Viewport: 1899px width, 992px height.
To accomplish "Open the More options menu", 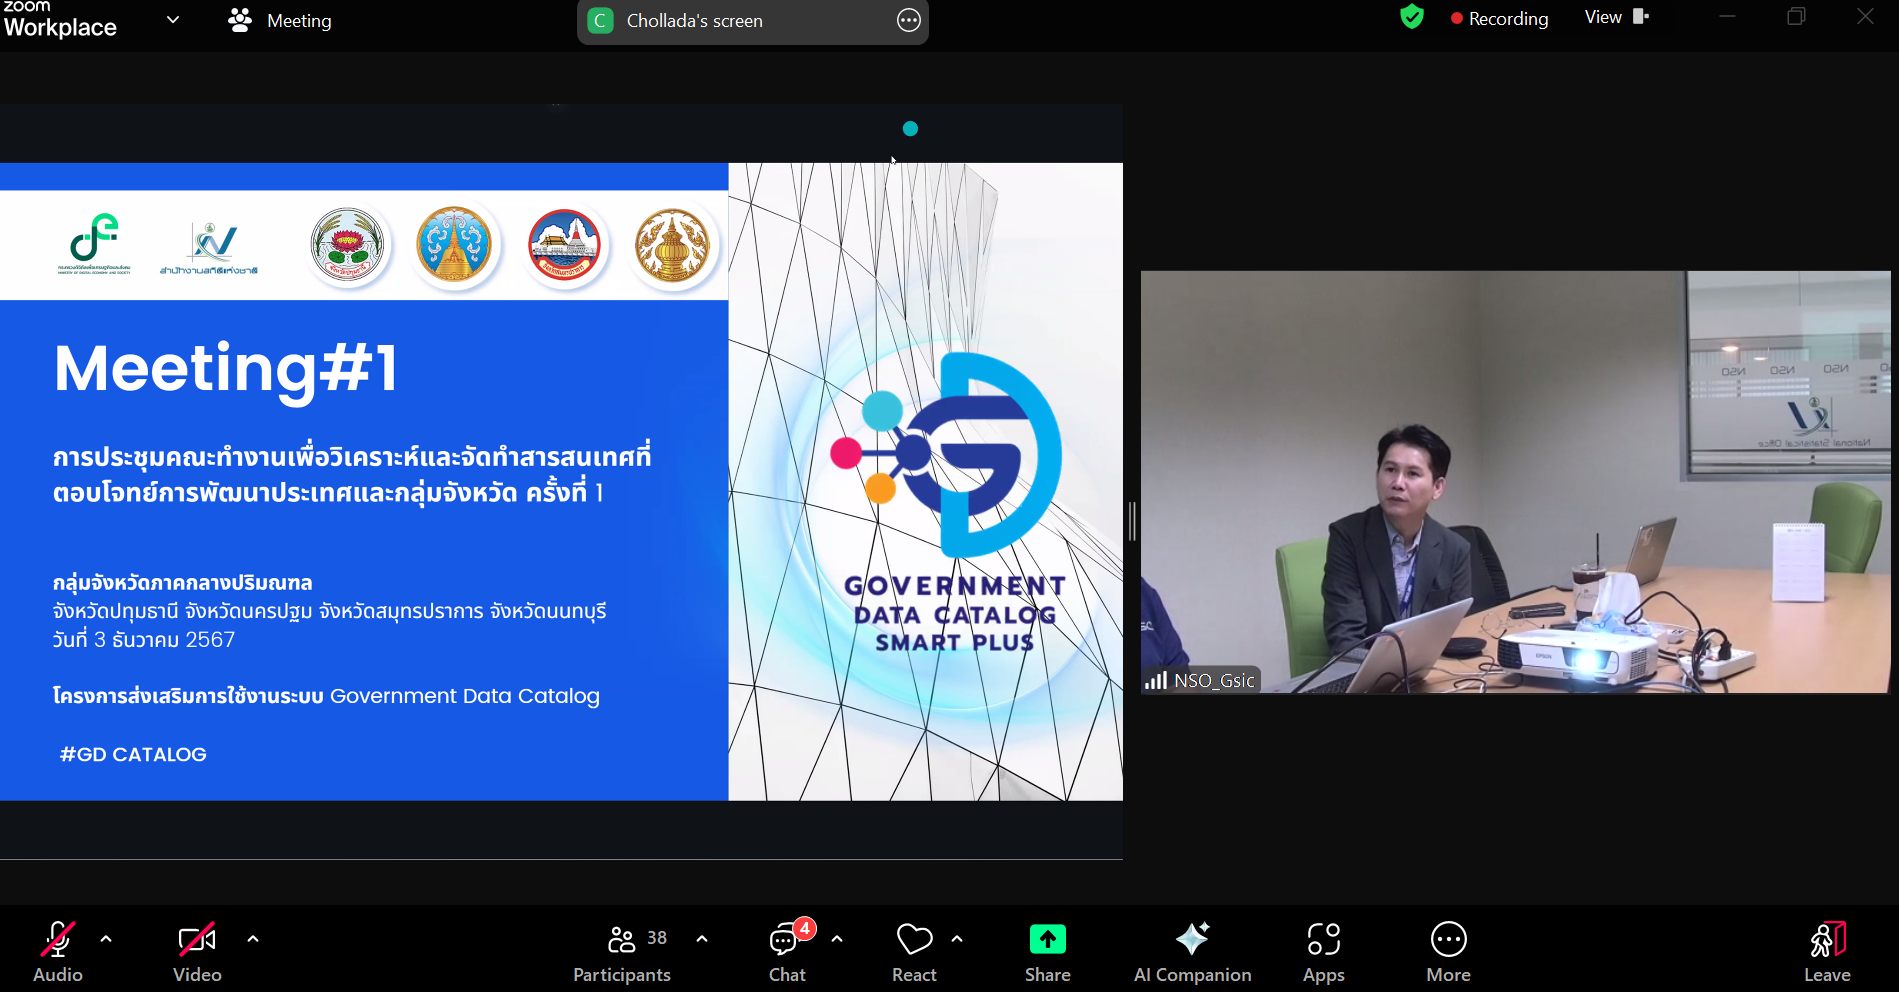I will (1448, 951).
